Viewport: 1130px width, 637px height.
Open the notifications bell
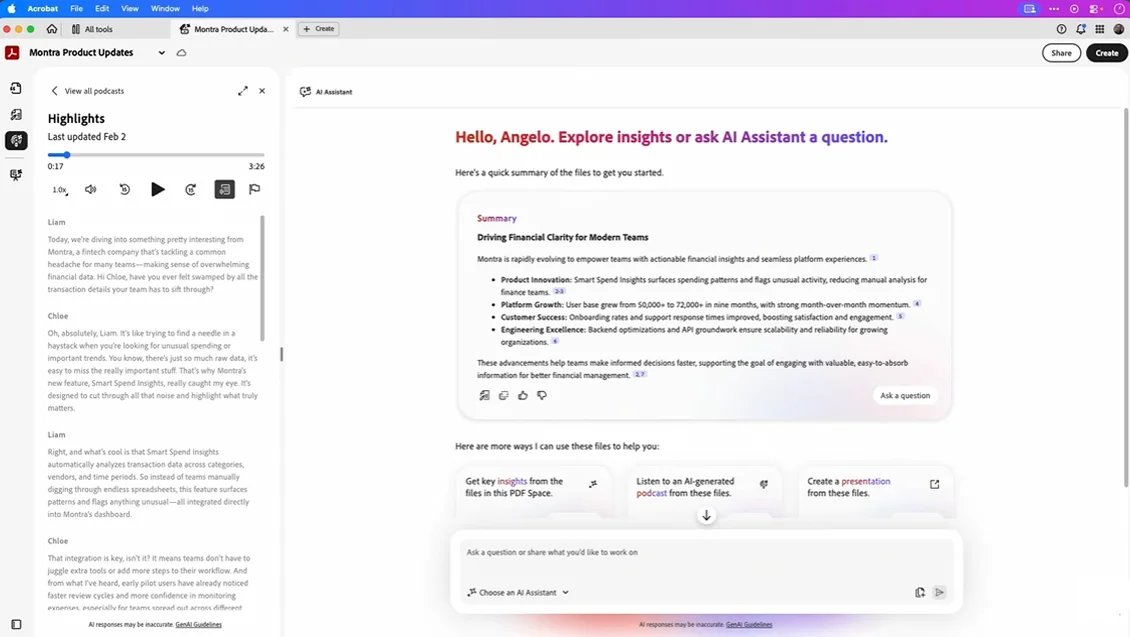(x=1081, y=29)
